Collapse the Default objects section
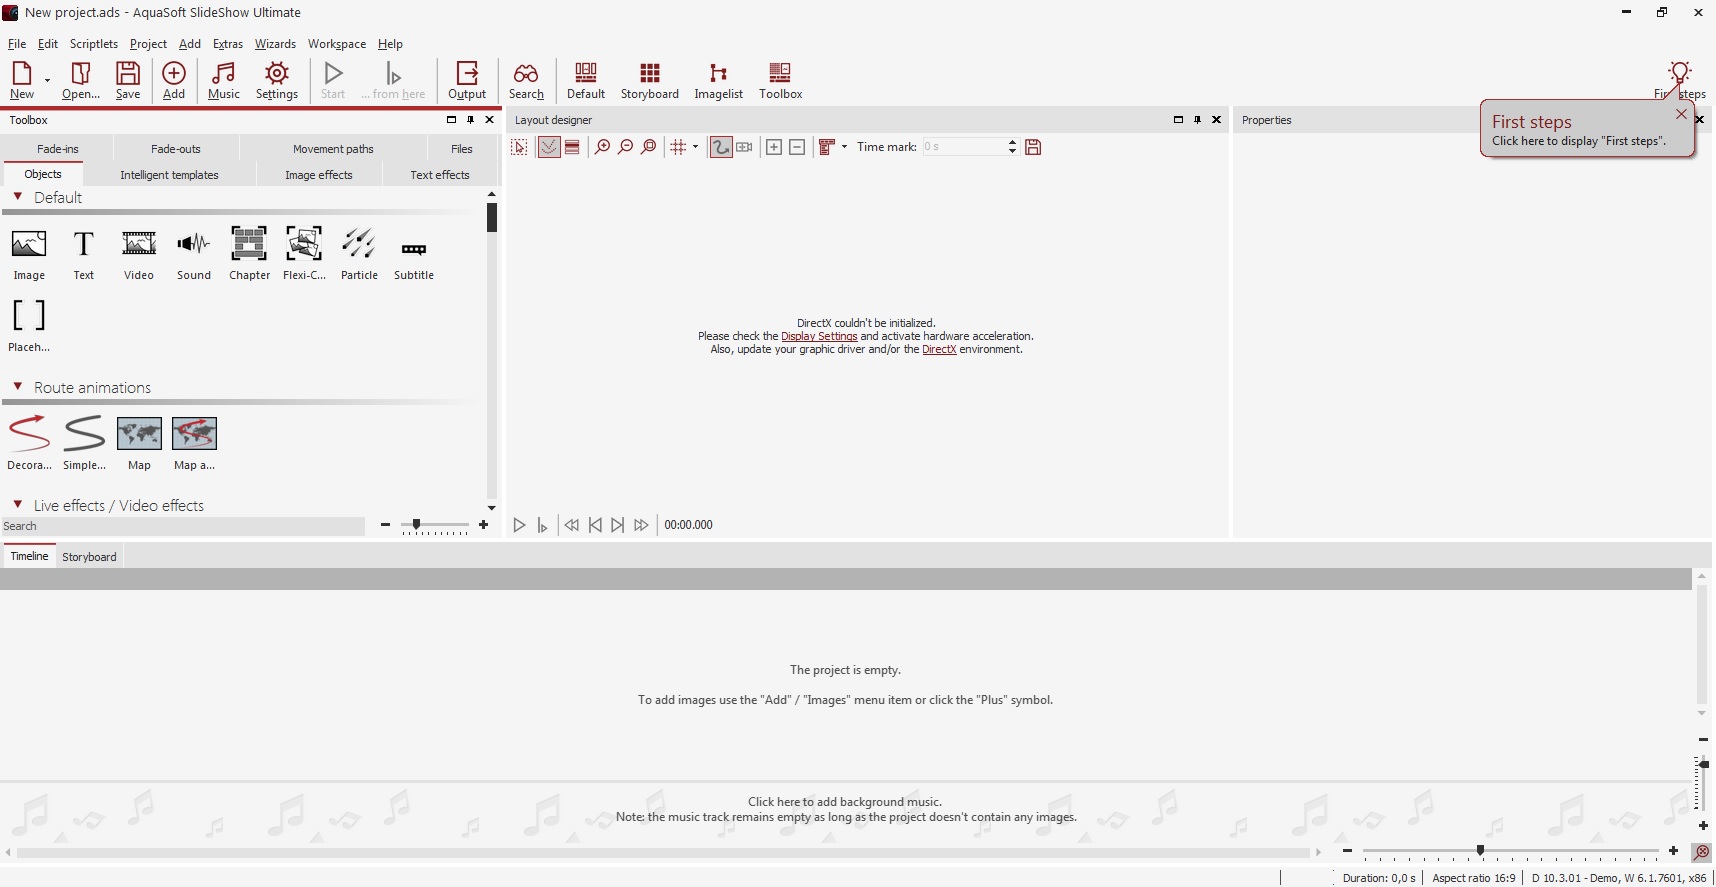 pyautogui.click(x=17, y=197)
